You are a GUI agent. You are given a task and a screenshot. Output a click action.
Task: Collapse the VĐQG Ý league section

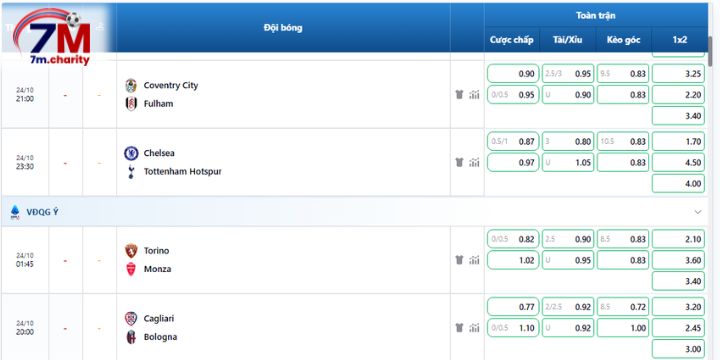pos(698,212)
